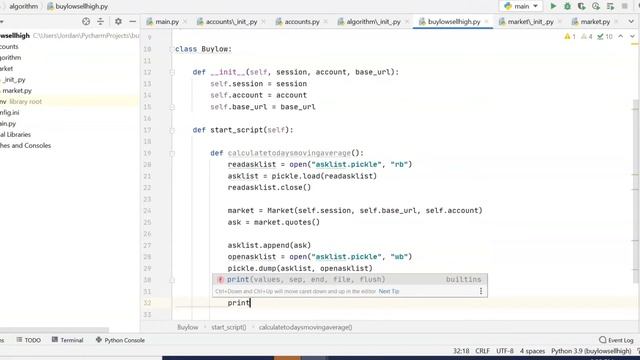Screen dimensions: 640x360
Task: Run with coverage icon in toolbar
Action: click(582, 6)
